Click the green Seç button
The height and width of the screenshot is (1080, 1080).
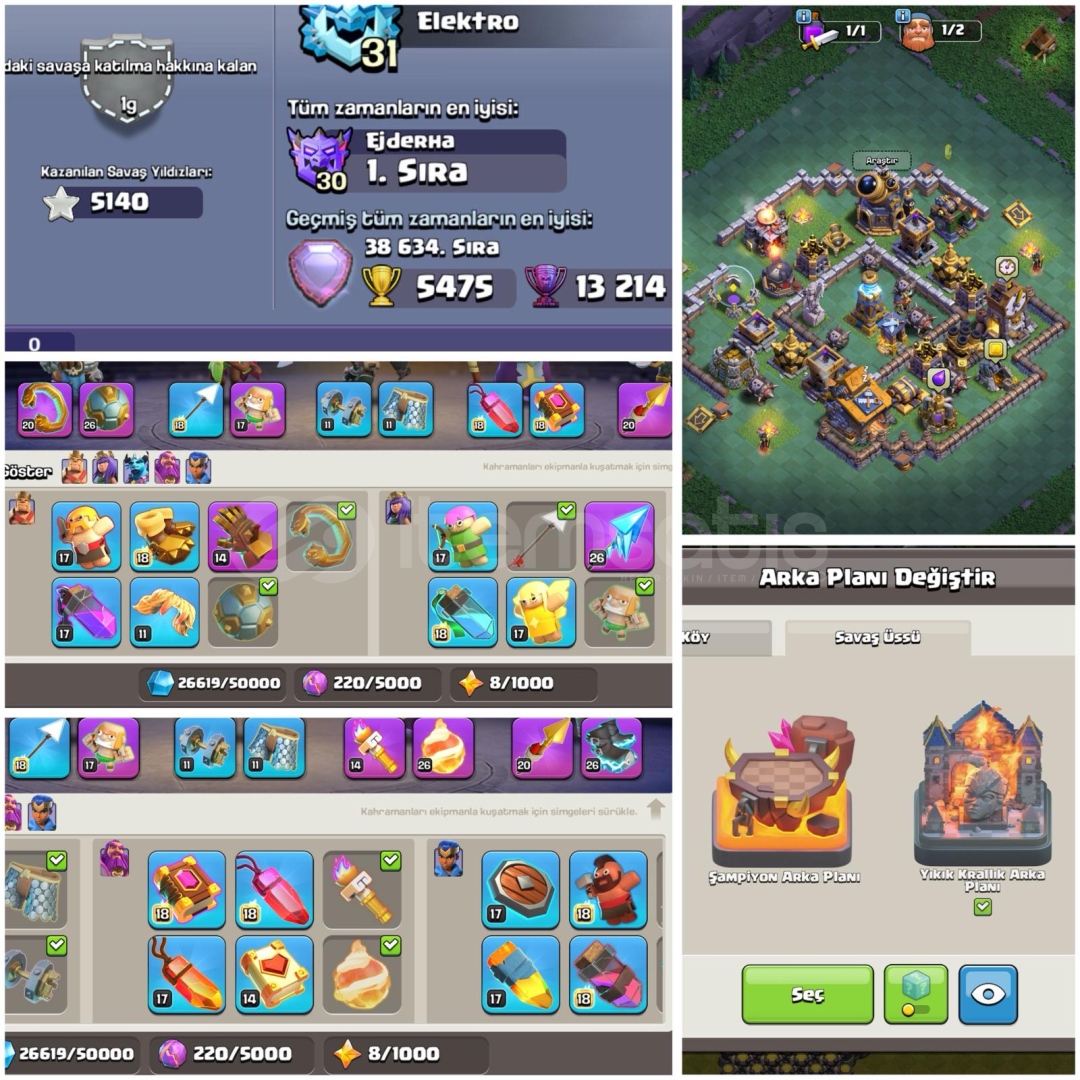(807, 994)
